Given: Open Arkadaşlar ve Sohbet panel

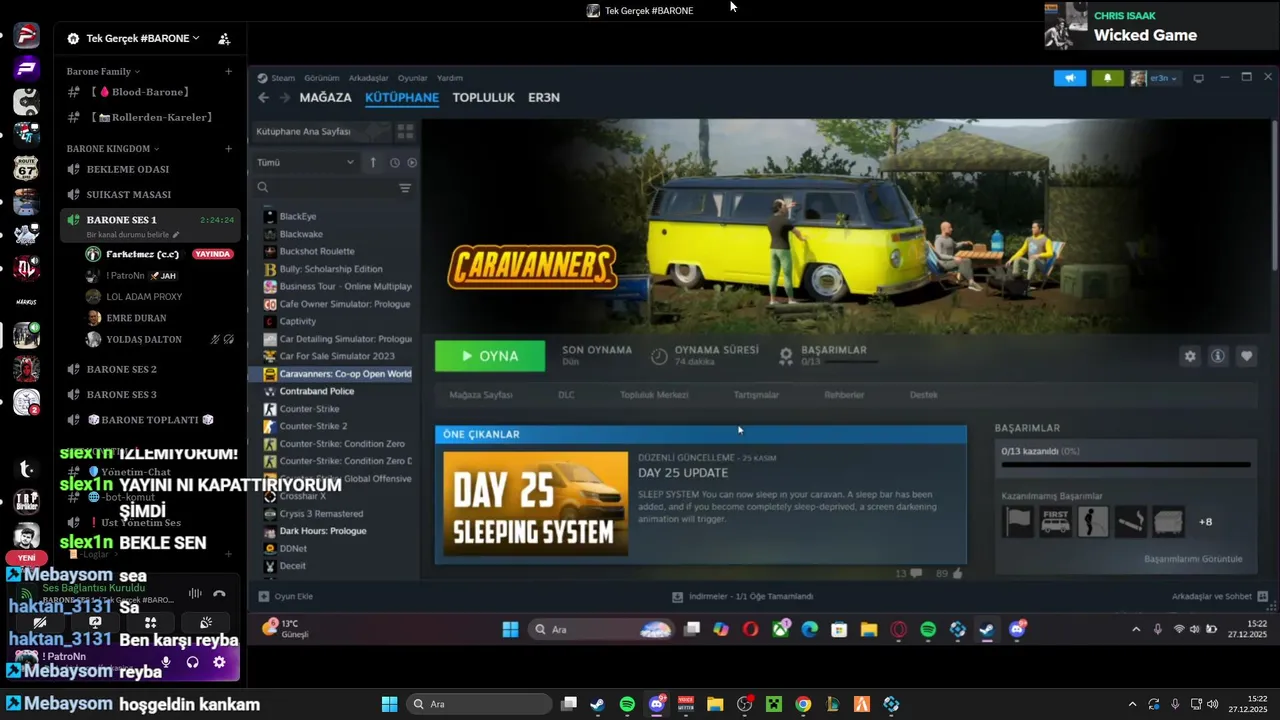Looking at the screenshot, I should 1222,596.
